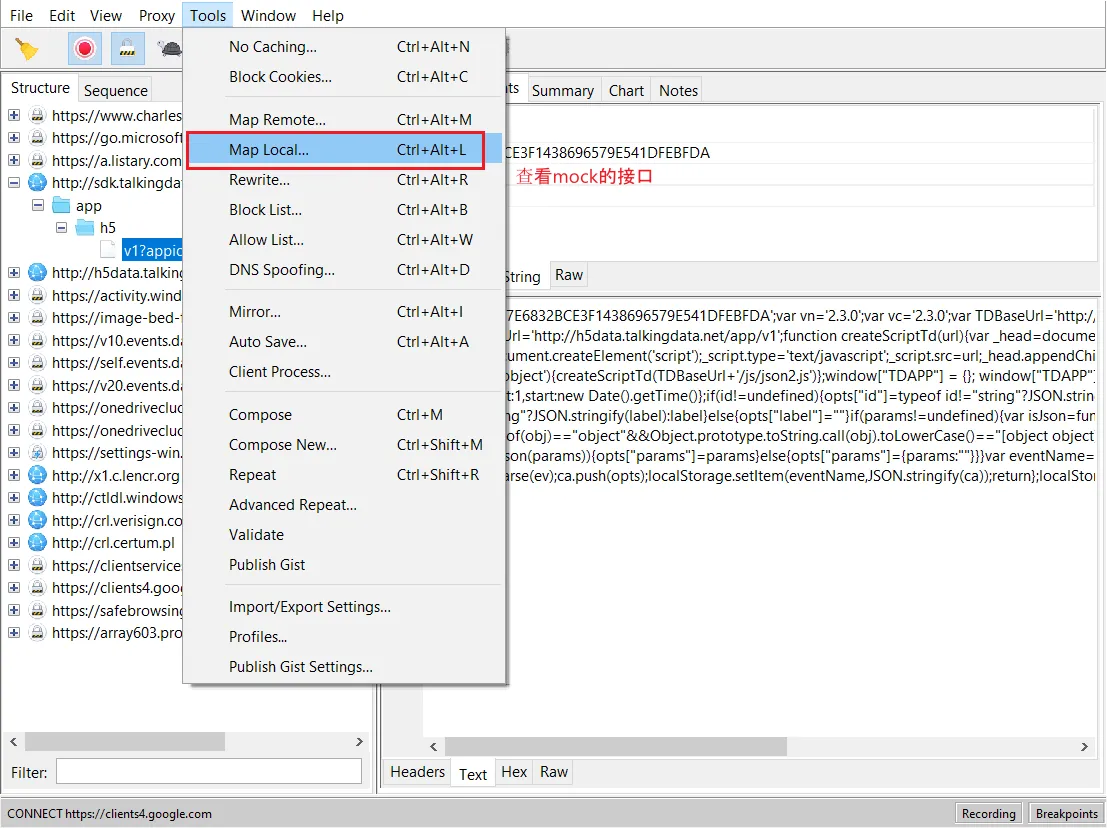
Task: Click the globe icon beside http://crl.certum.pl
Action: 37,542
